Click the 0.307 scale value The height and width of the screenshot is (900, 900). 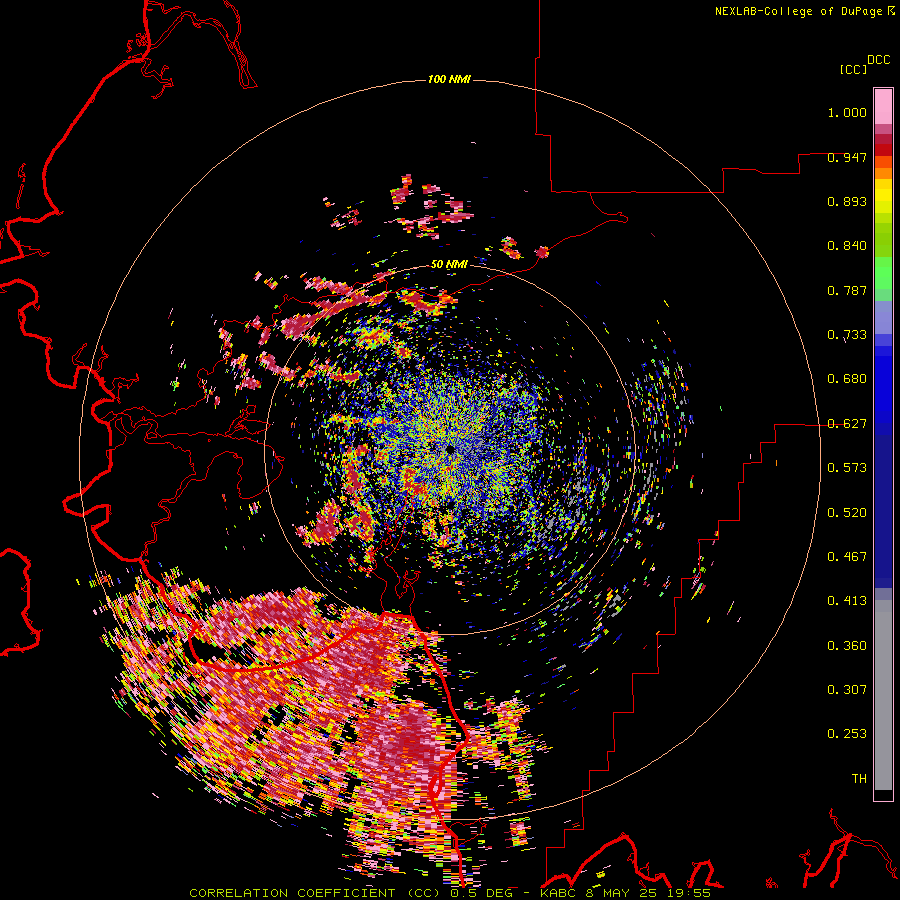tap(847, 690)
